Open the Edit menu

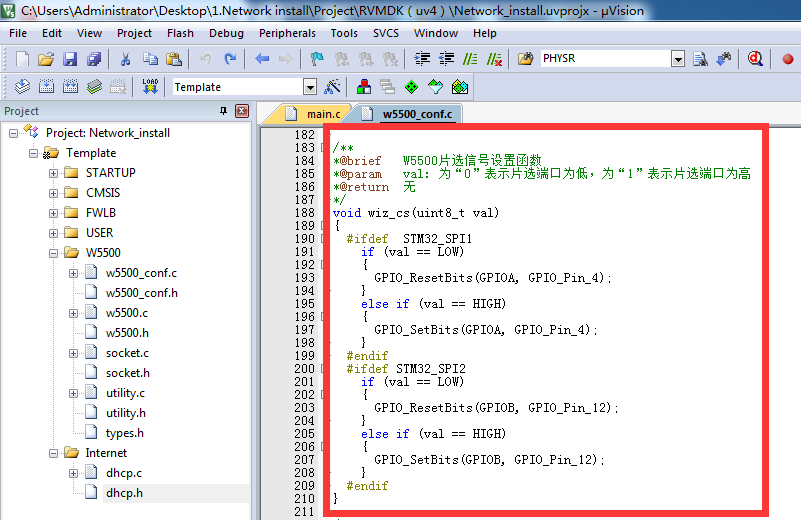click(52, 33)
